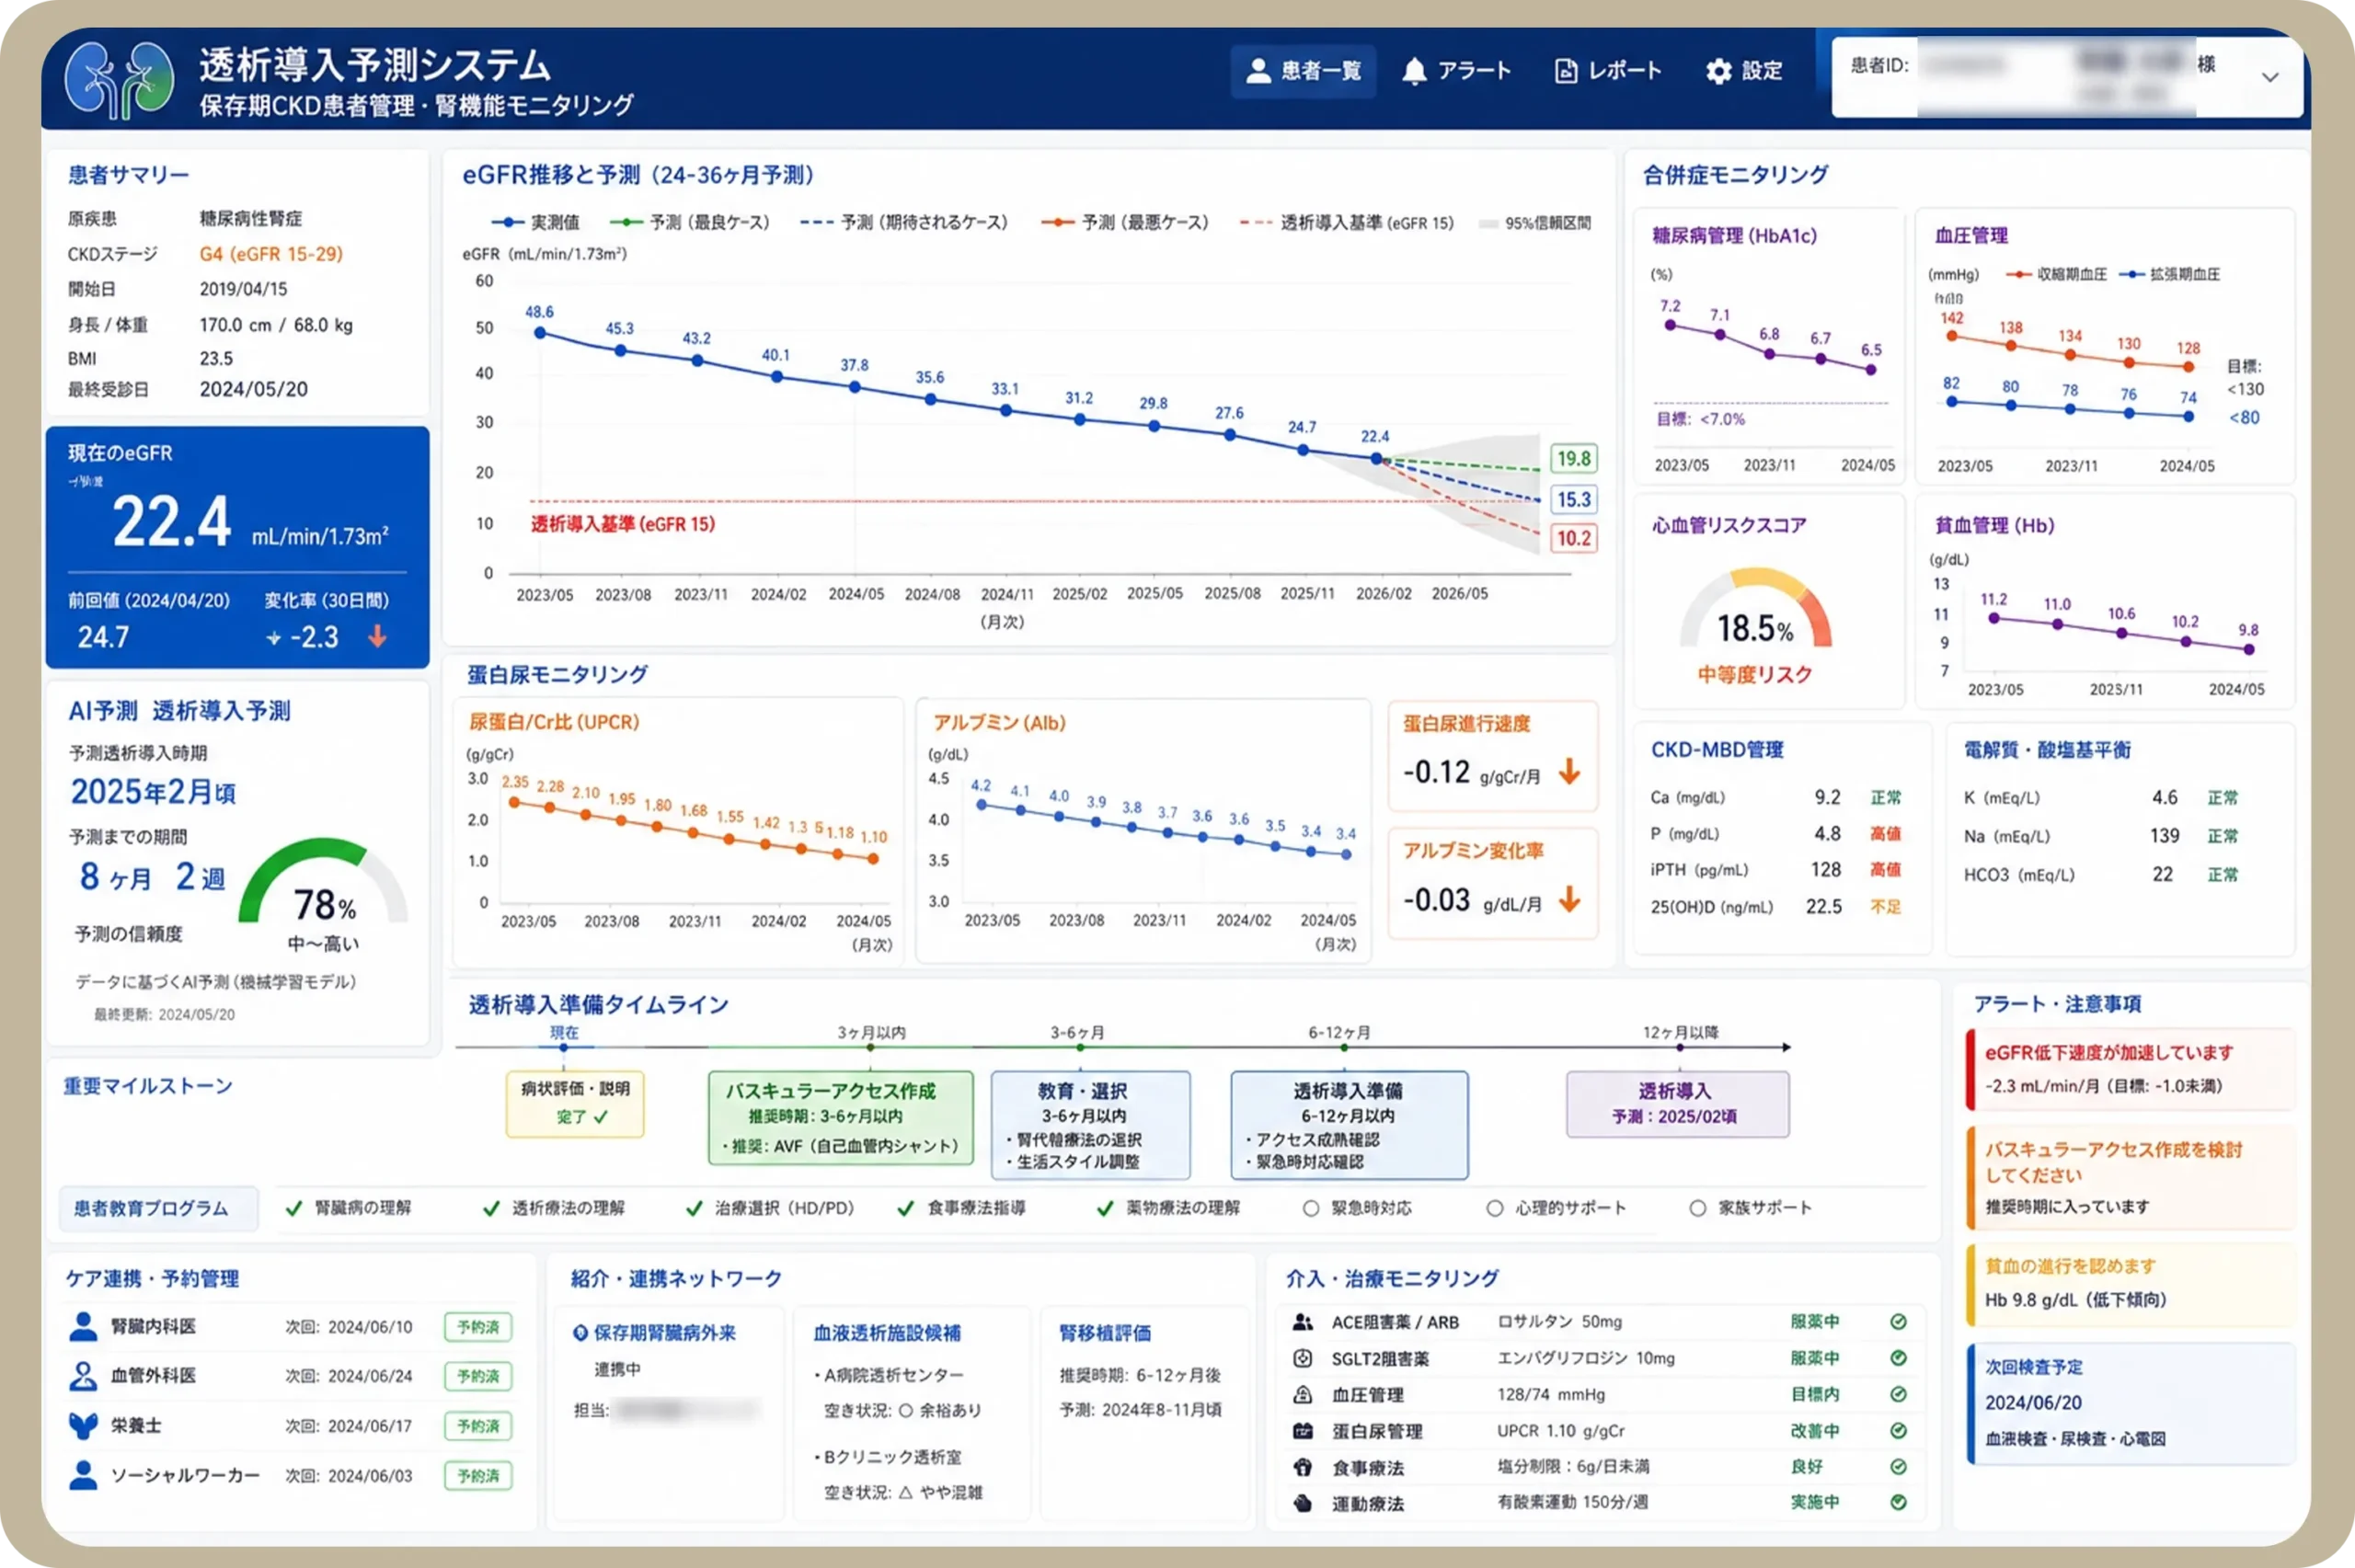Open the バスキュラーアクセス作成 timeline card
The image size is (2355, 1568).
click(840, 1118)
